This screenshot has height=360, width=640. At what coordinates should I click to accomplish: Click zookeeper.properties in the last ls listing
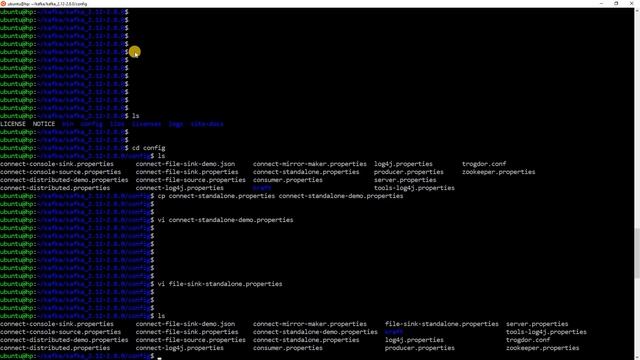[543, 348]
